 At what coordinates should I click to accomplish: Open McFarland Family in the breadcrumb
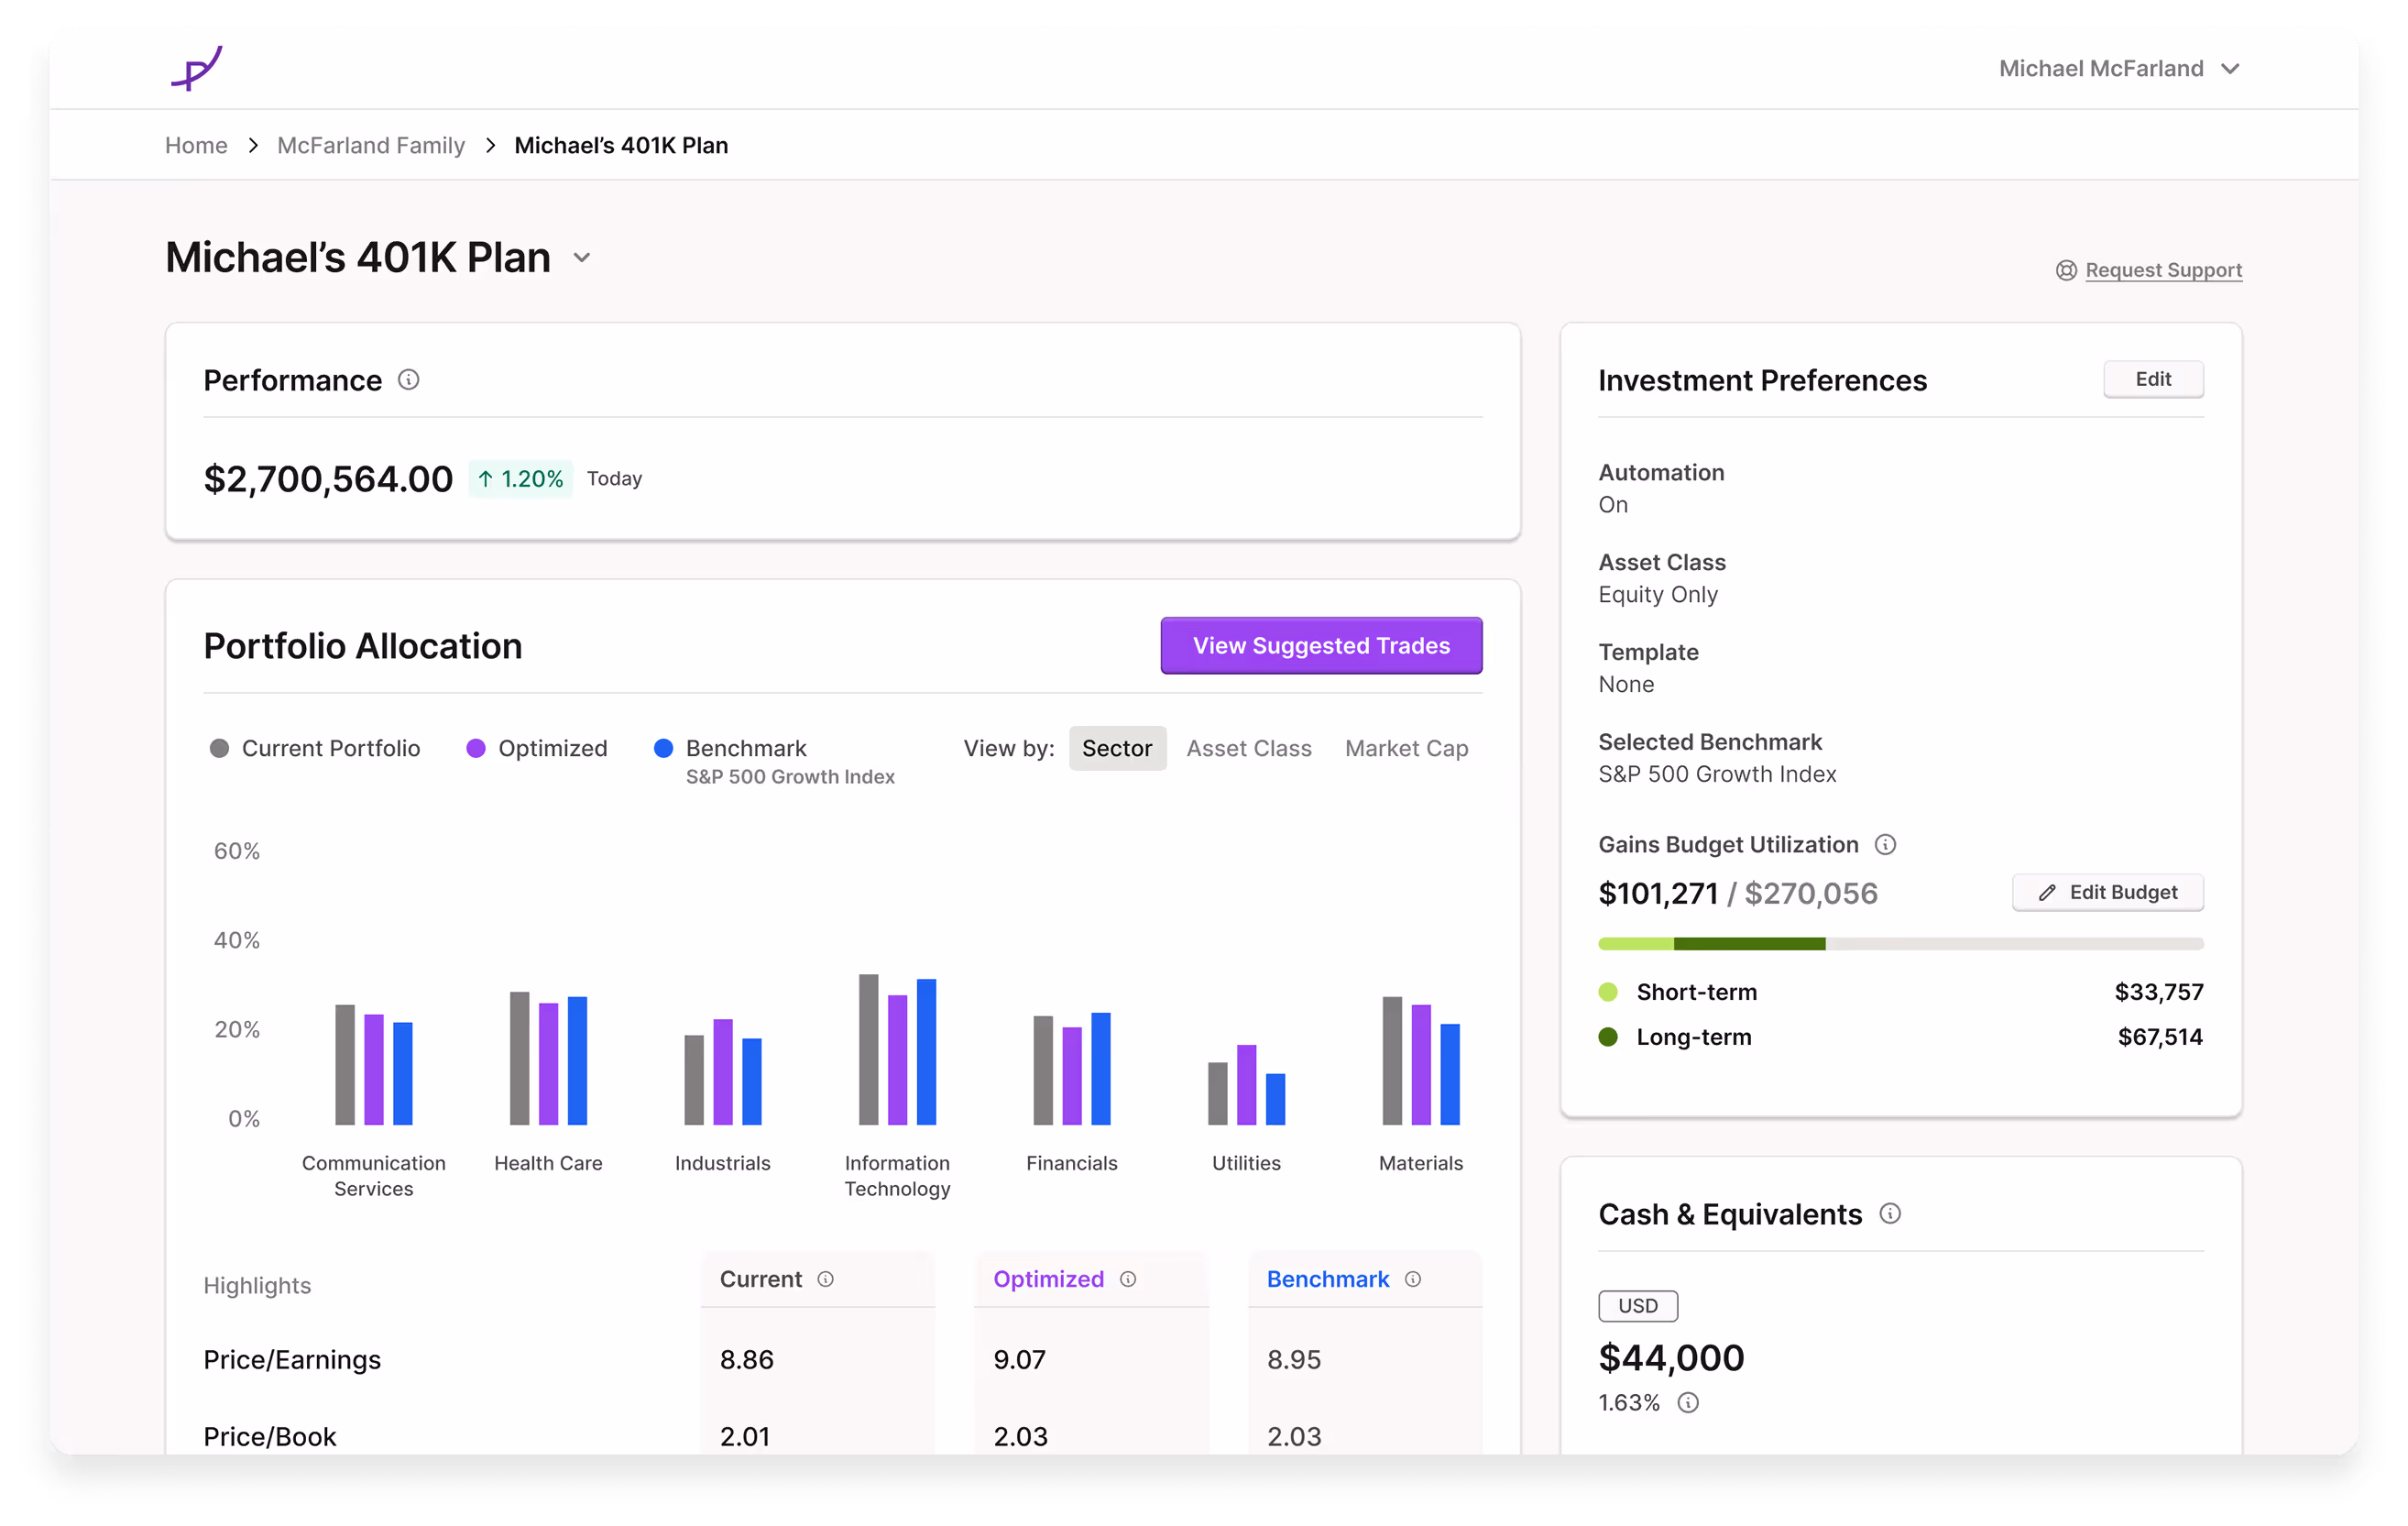coord(371,145)
